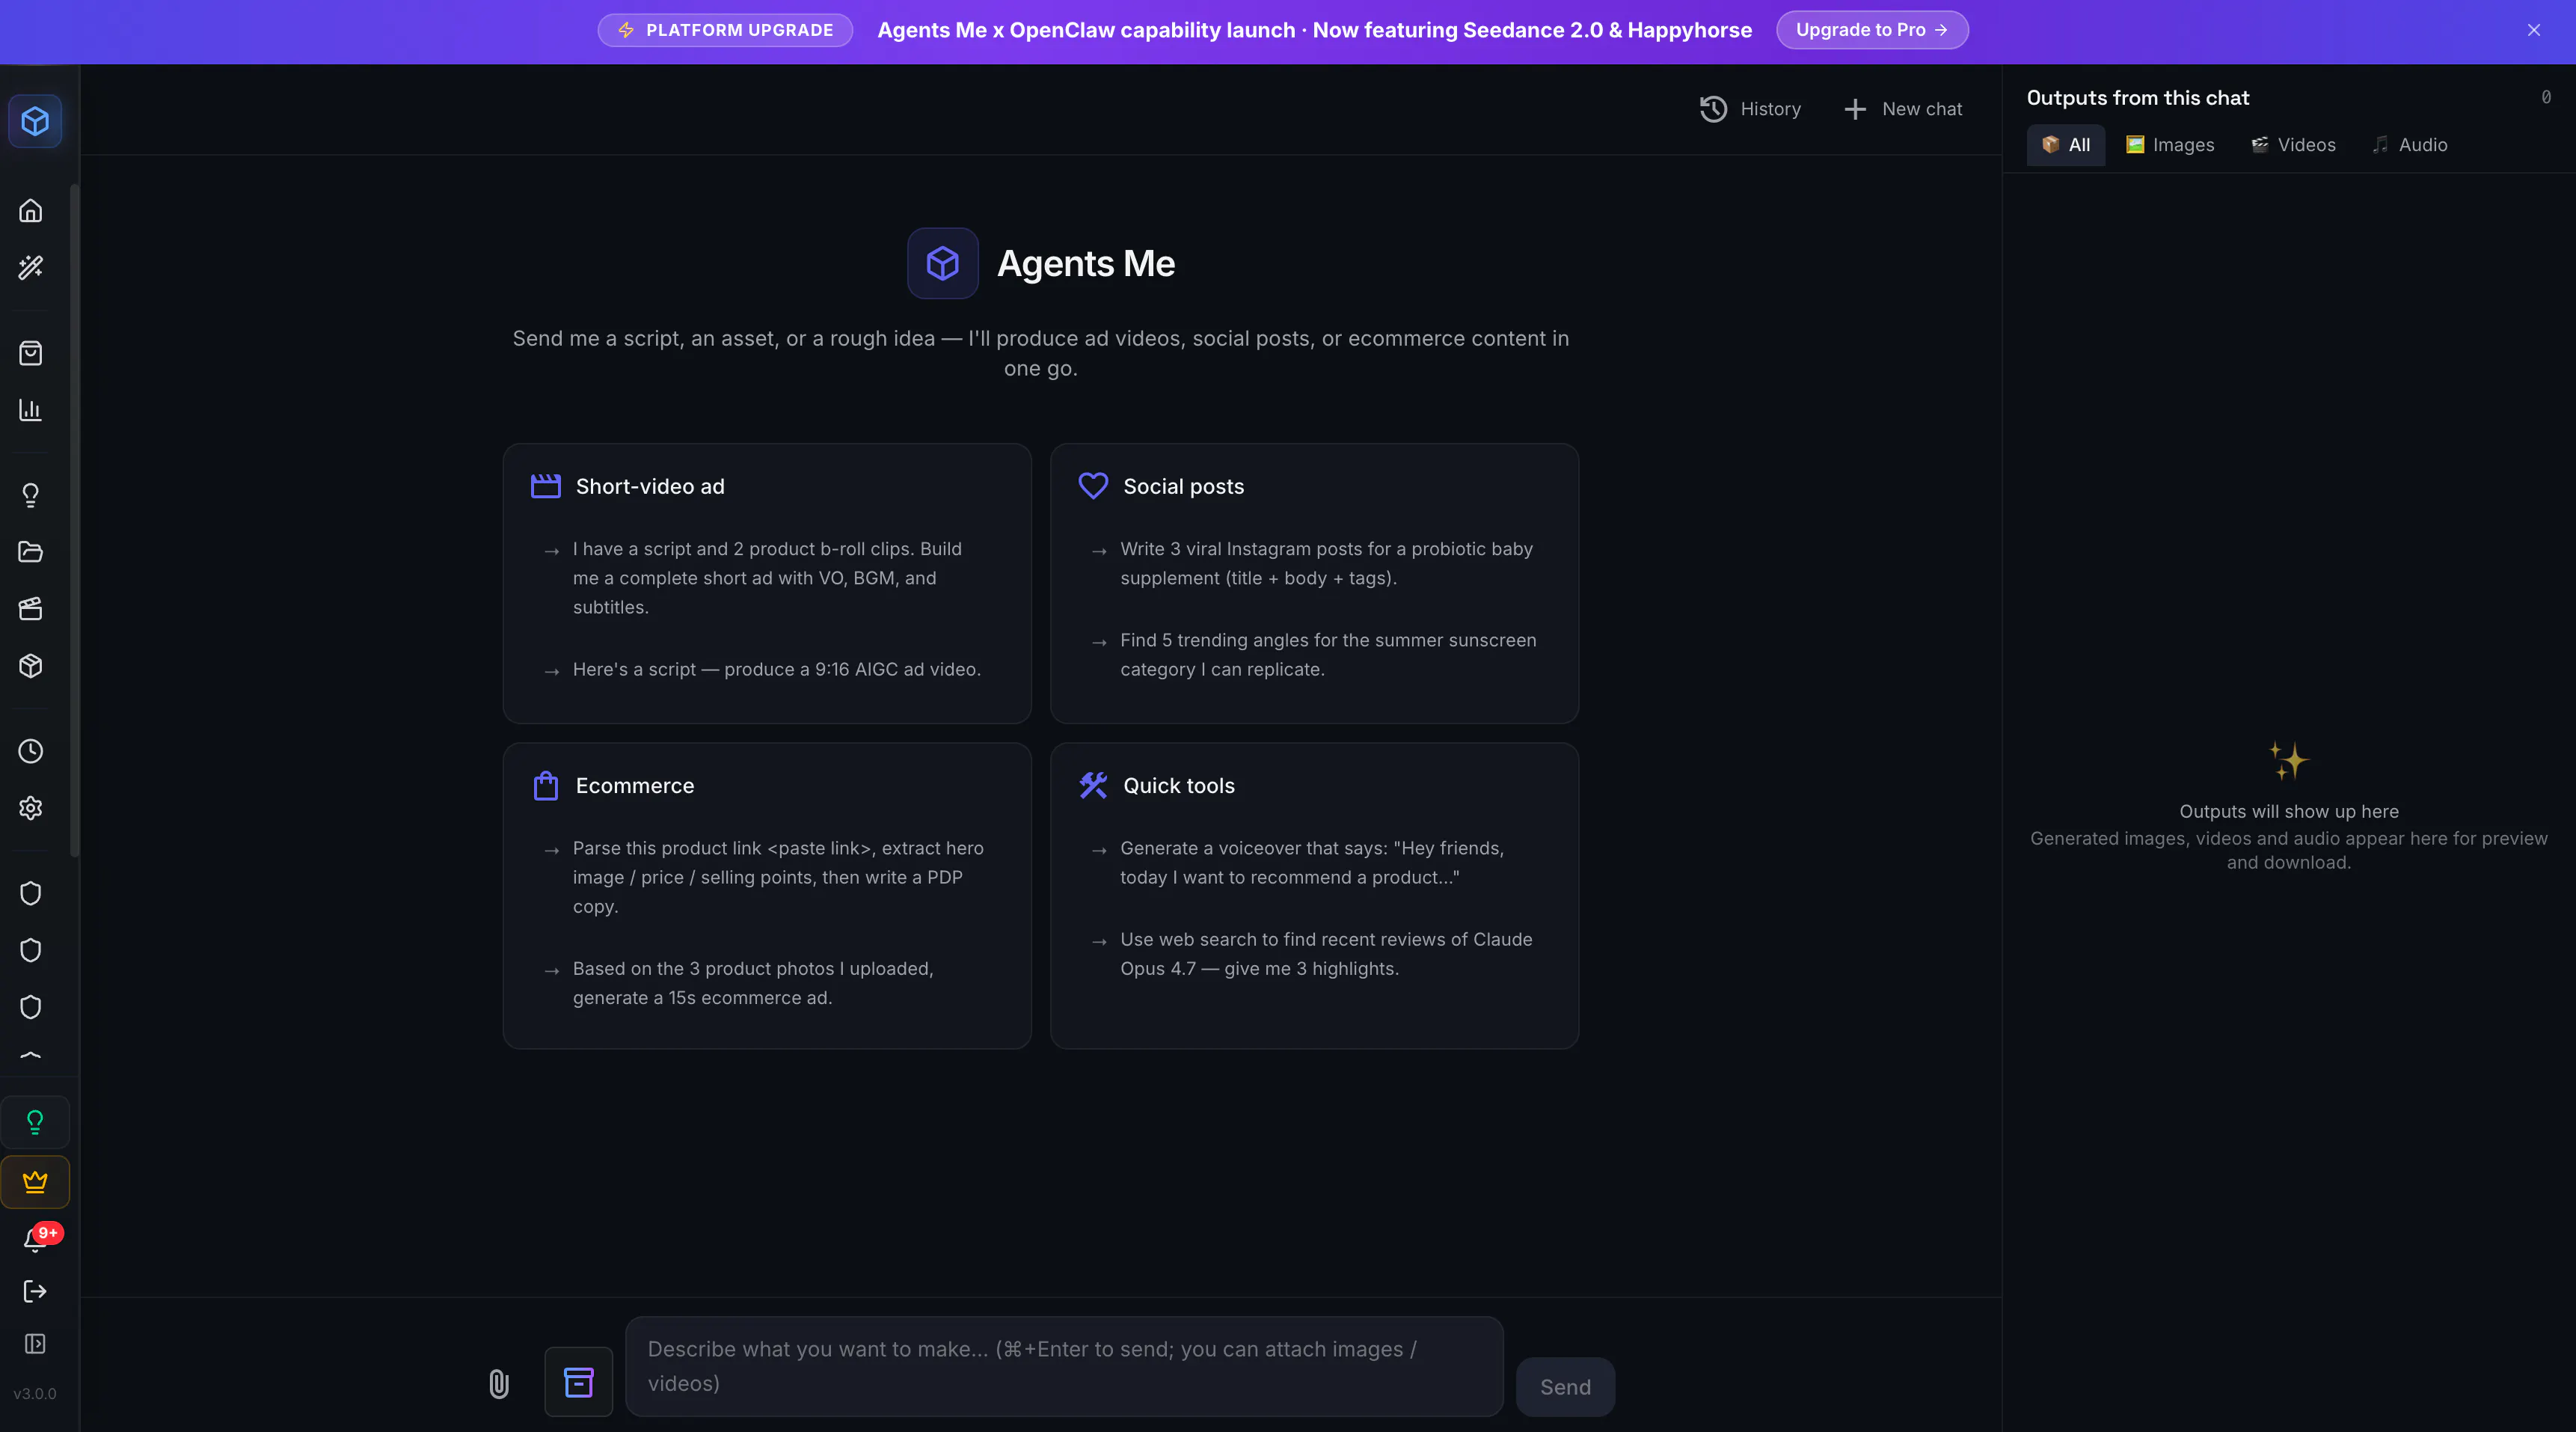Open the clock icon in the sidebar
The image size is (2576, 1432).
tap(31, 751)
